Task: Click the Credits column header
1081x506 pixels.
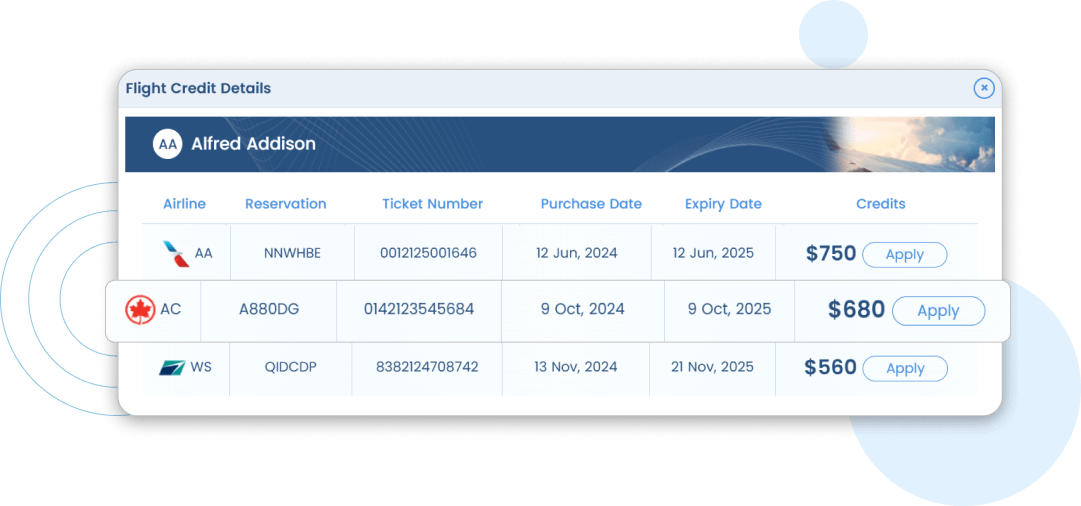Action: click(880, 204)
